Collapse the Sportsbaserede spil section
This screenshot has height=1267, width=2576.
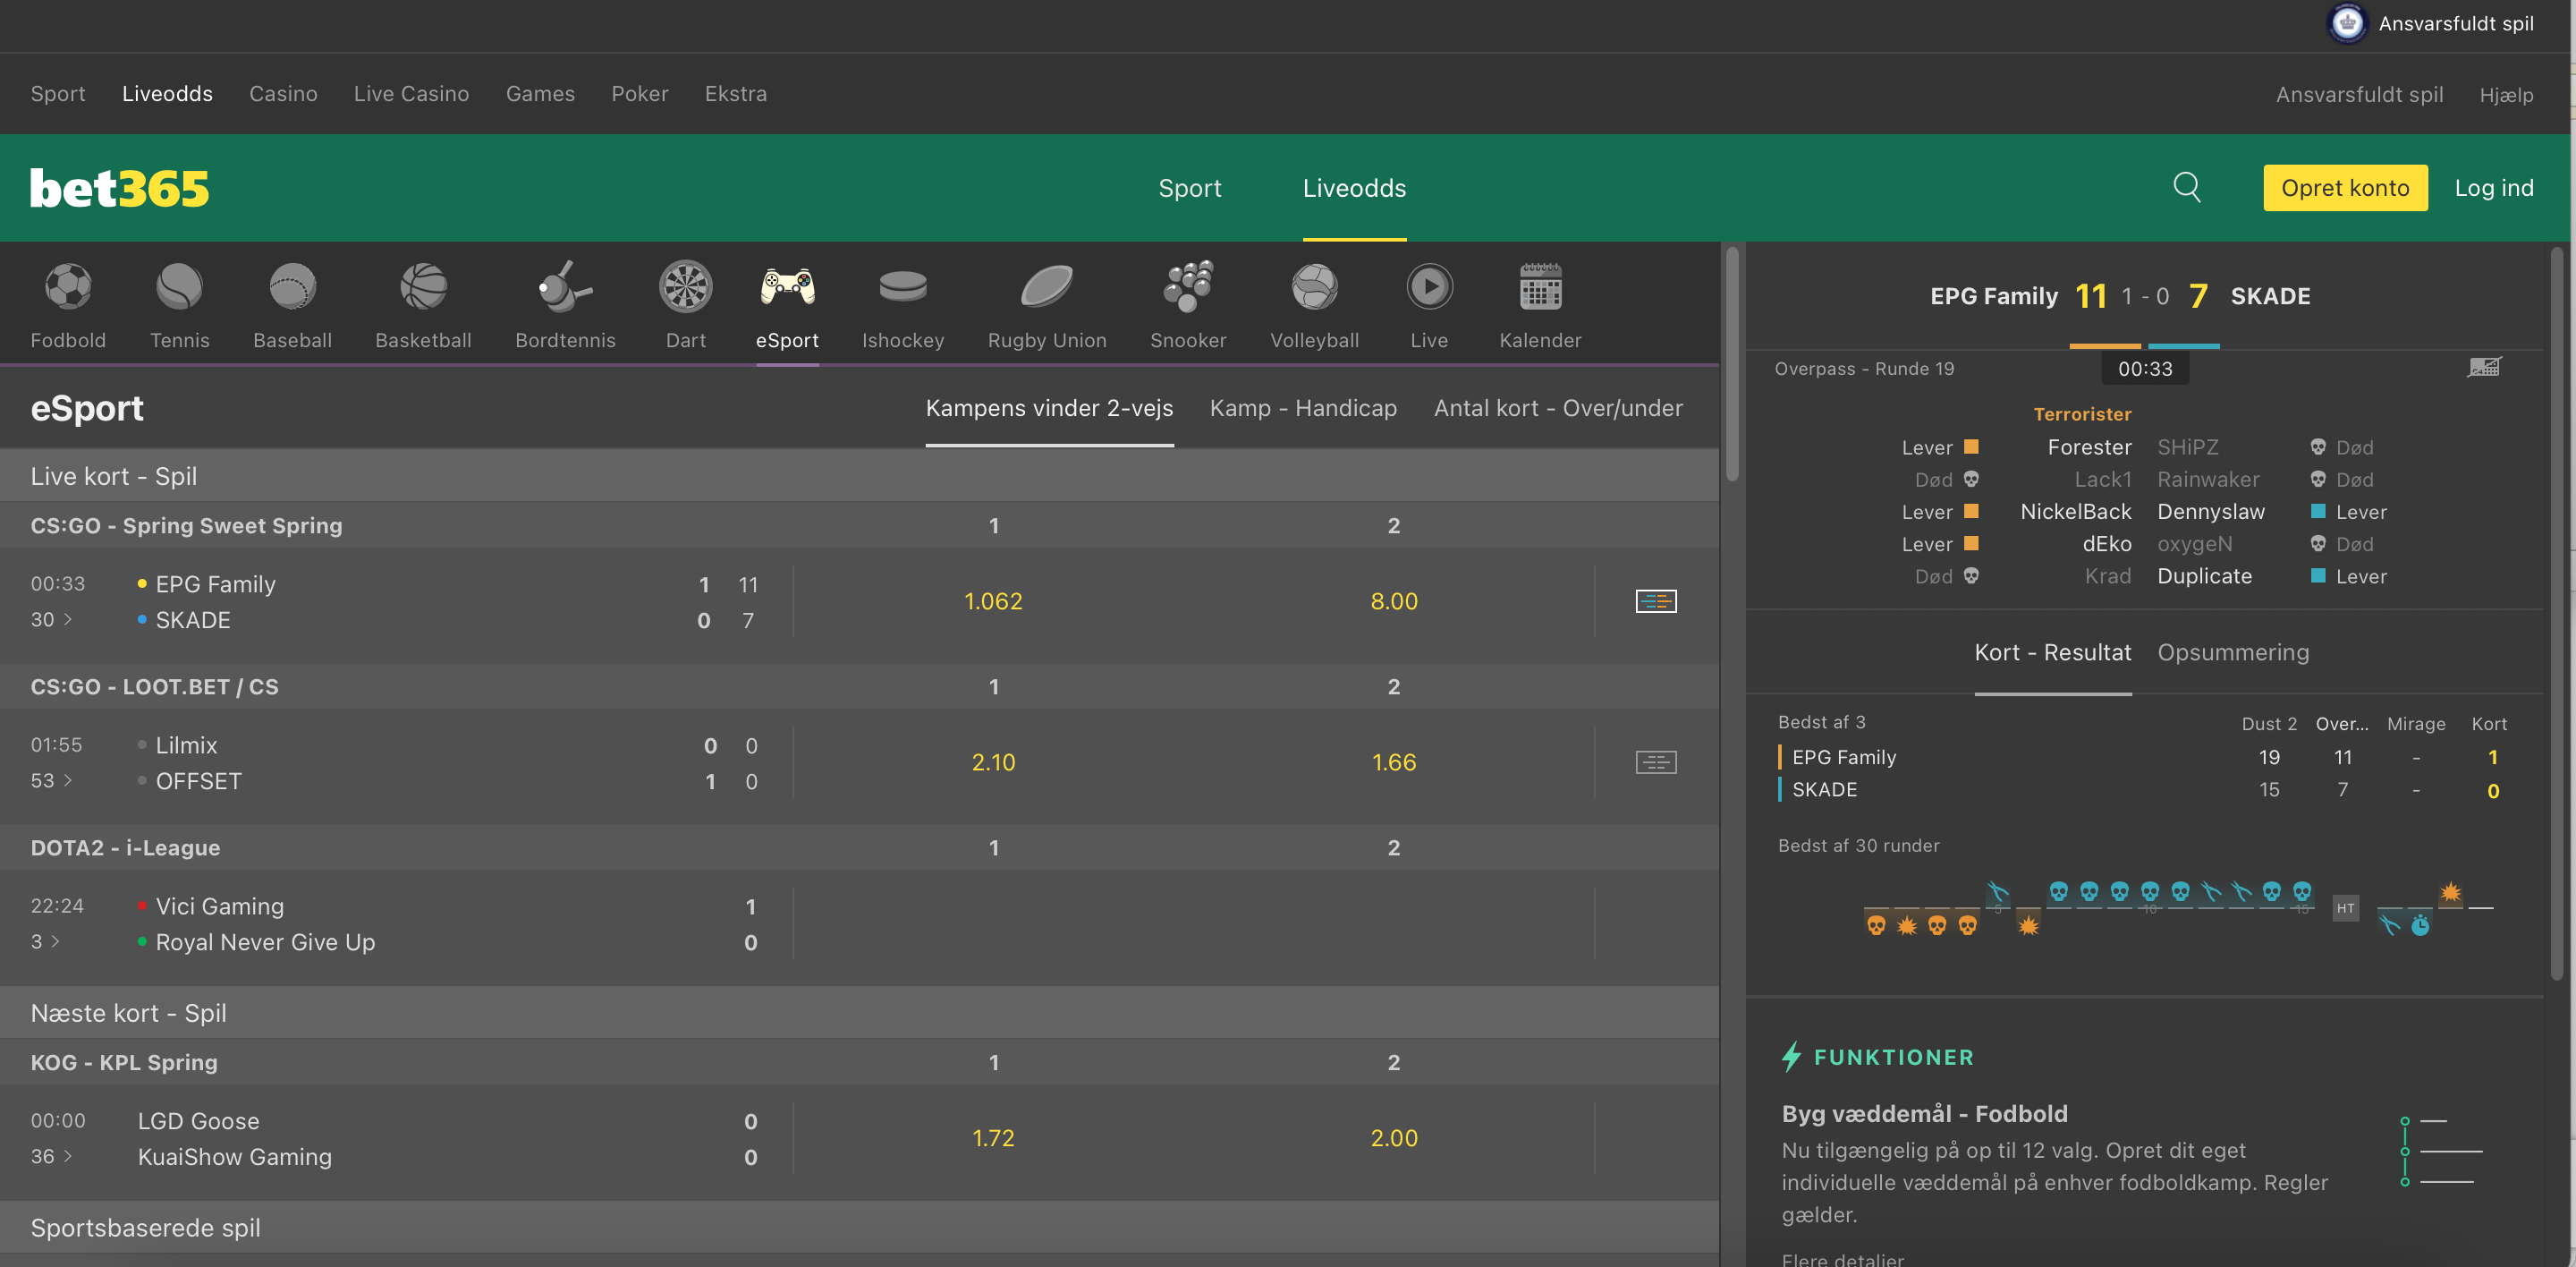pos(859,1228)
